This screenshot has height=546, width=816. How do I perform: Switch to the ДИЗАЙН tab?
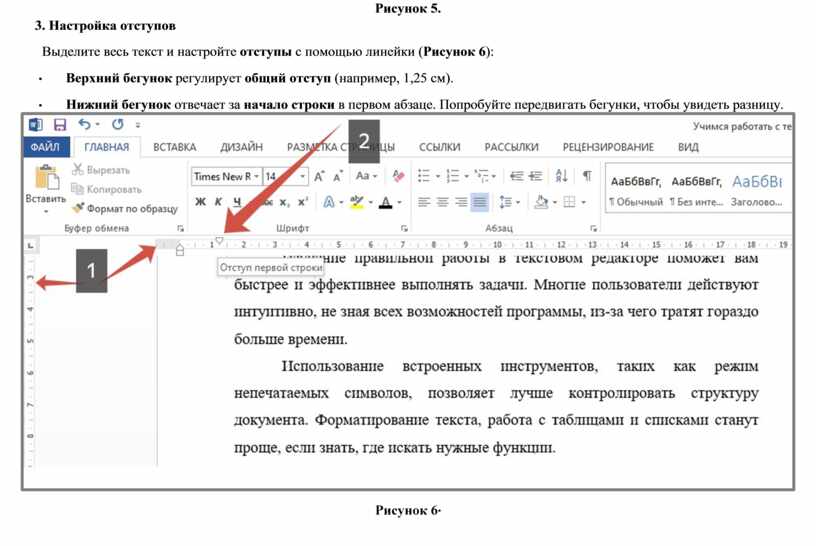pos(241,147)
